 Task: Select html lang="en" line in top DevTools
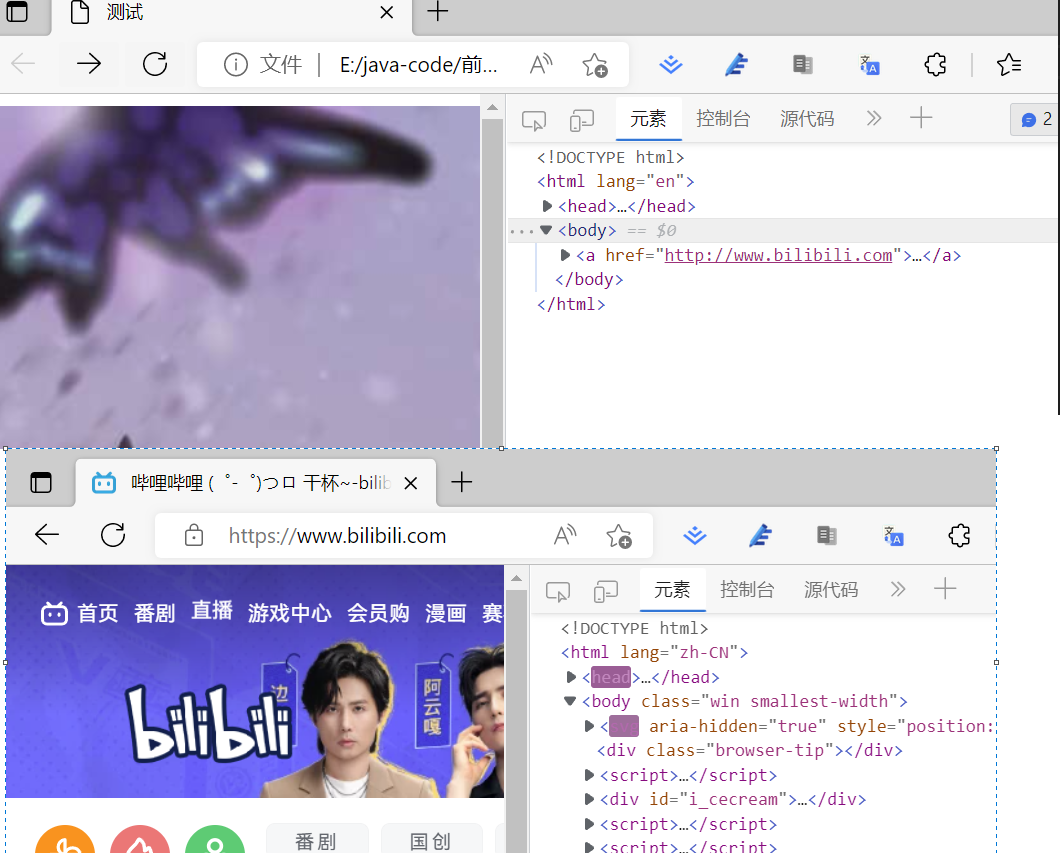[x=615, y=181]
